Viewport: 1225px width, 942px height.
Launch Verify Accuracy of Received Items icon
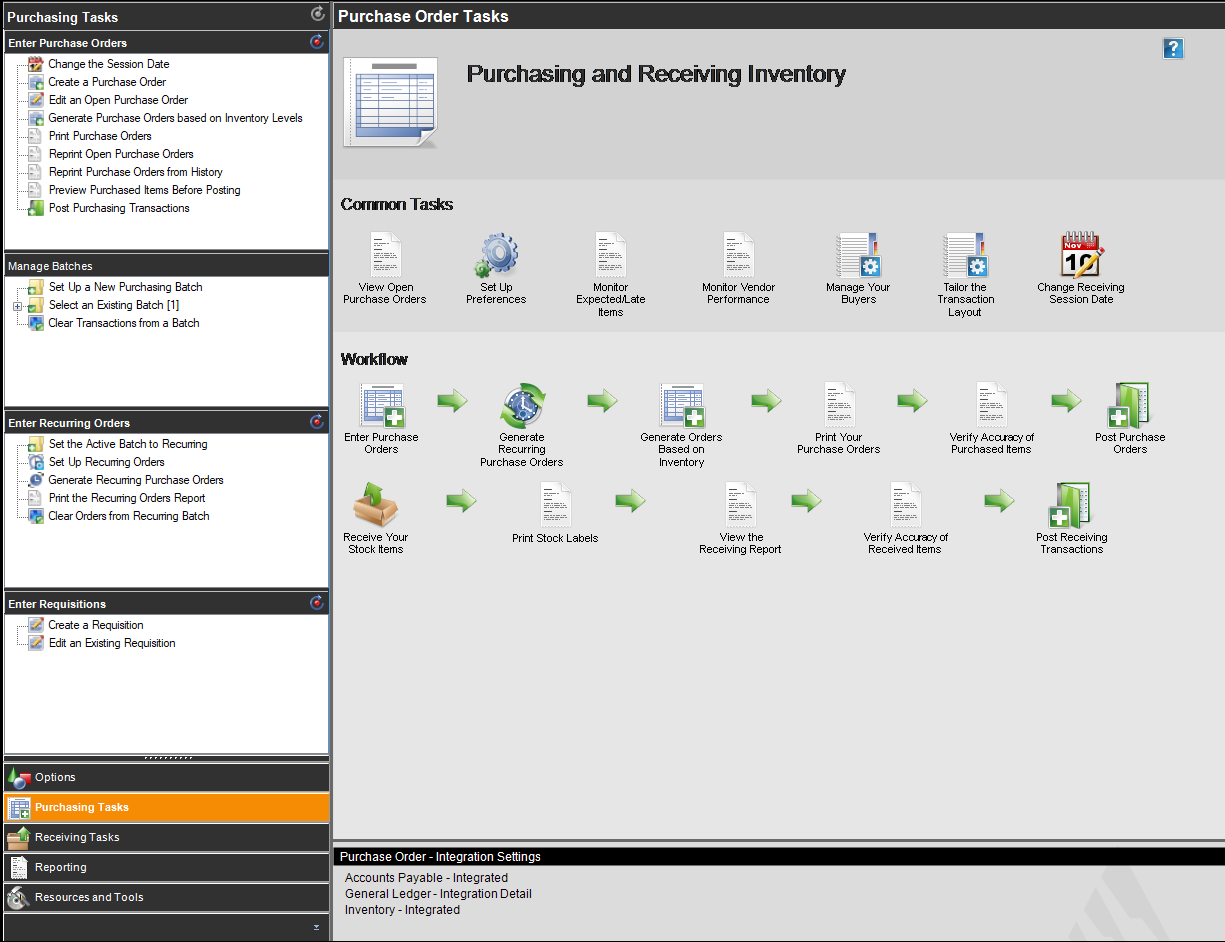coord(905,504)
